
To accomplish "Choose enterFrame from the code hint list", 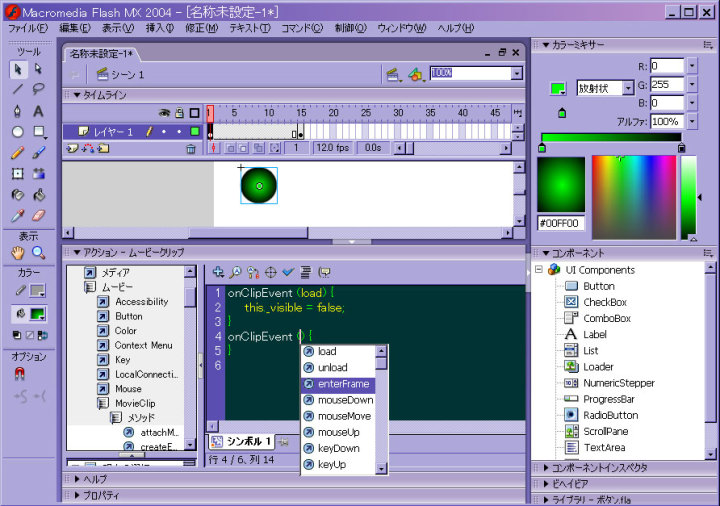I will (x=338, y=384).
